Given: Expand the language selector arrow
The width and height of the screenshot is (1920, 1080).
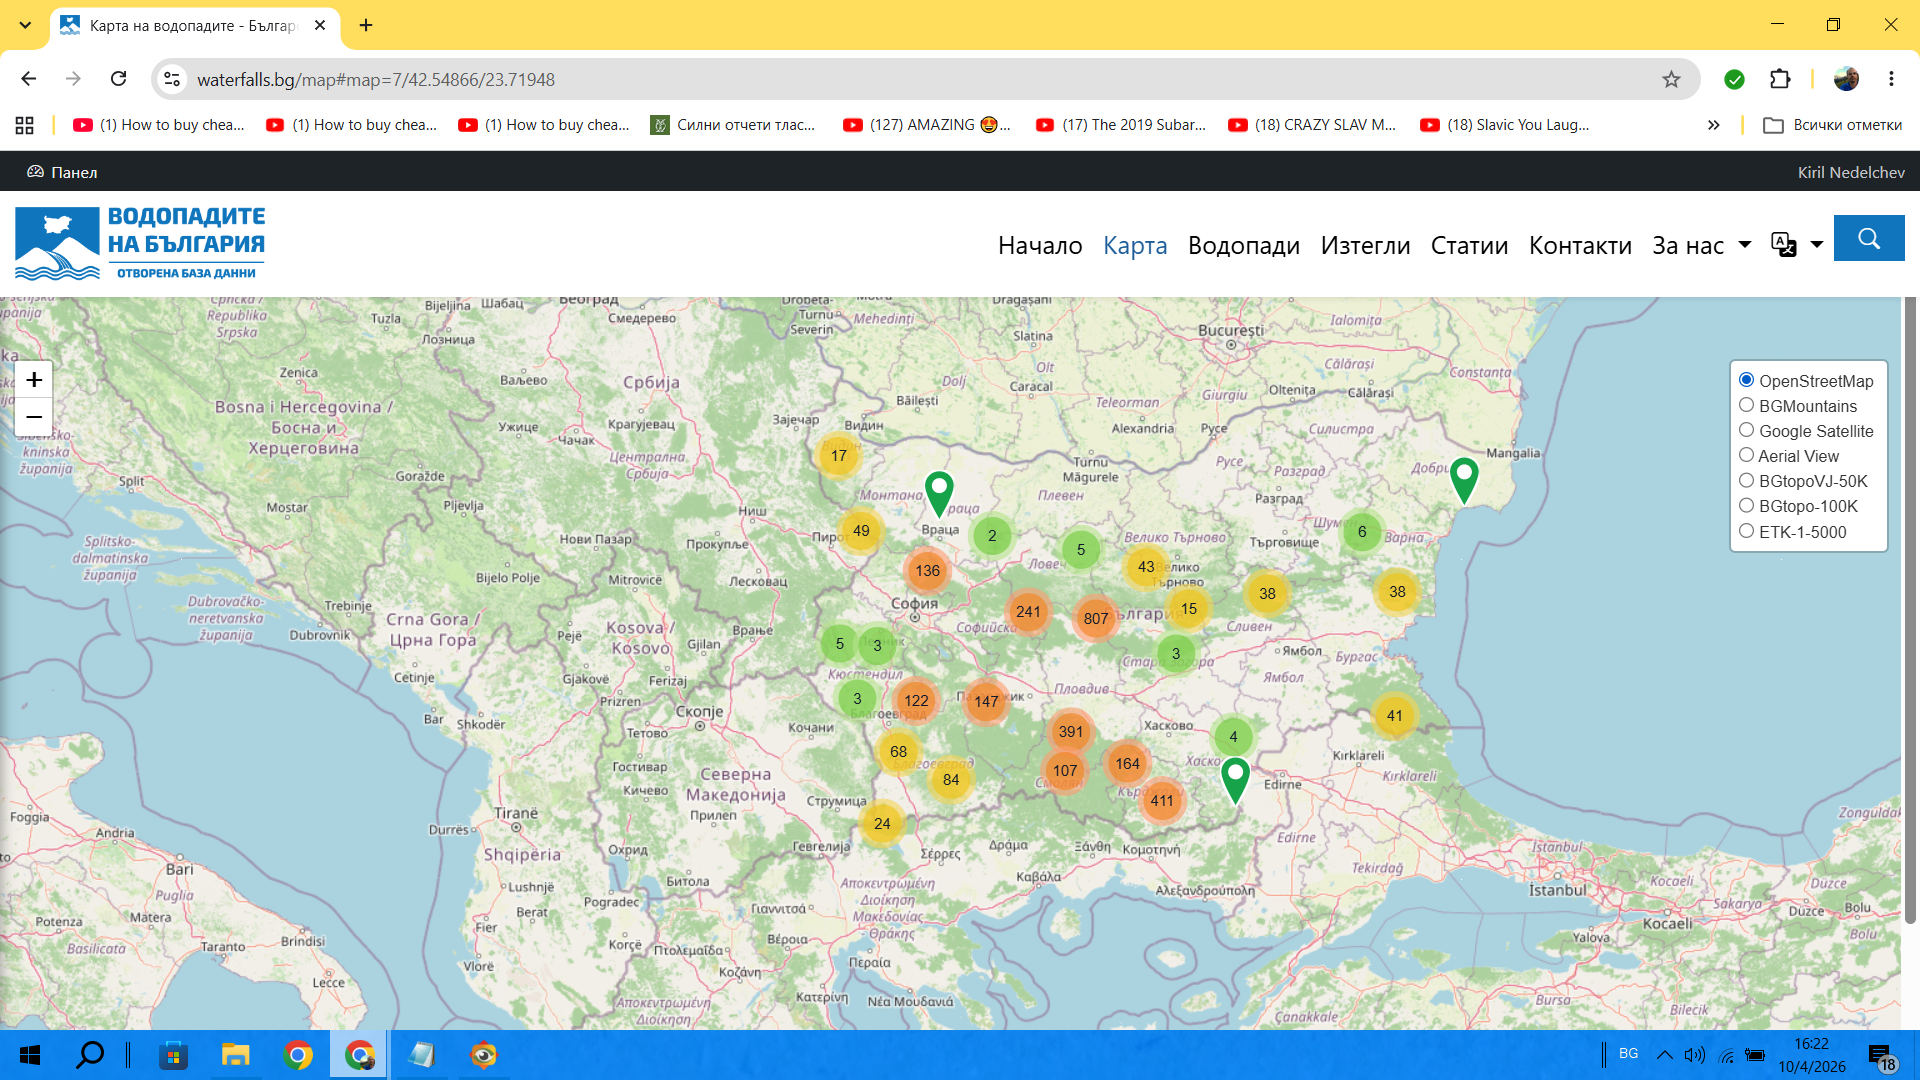Looking at the screenshot, I should [x=1817, y=245].
